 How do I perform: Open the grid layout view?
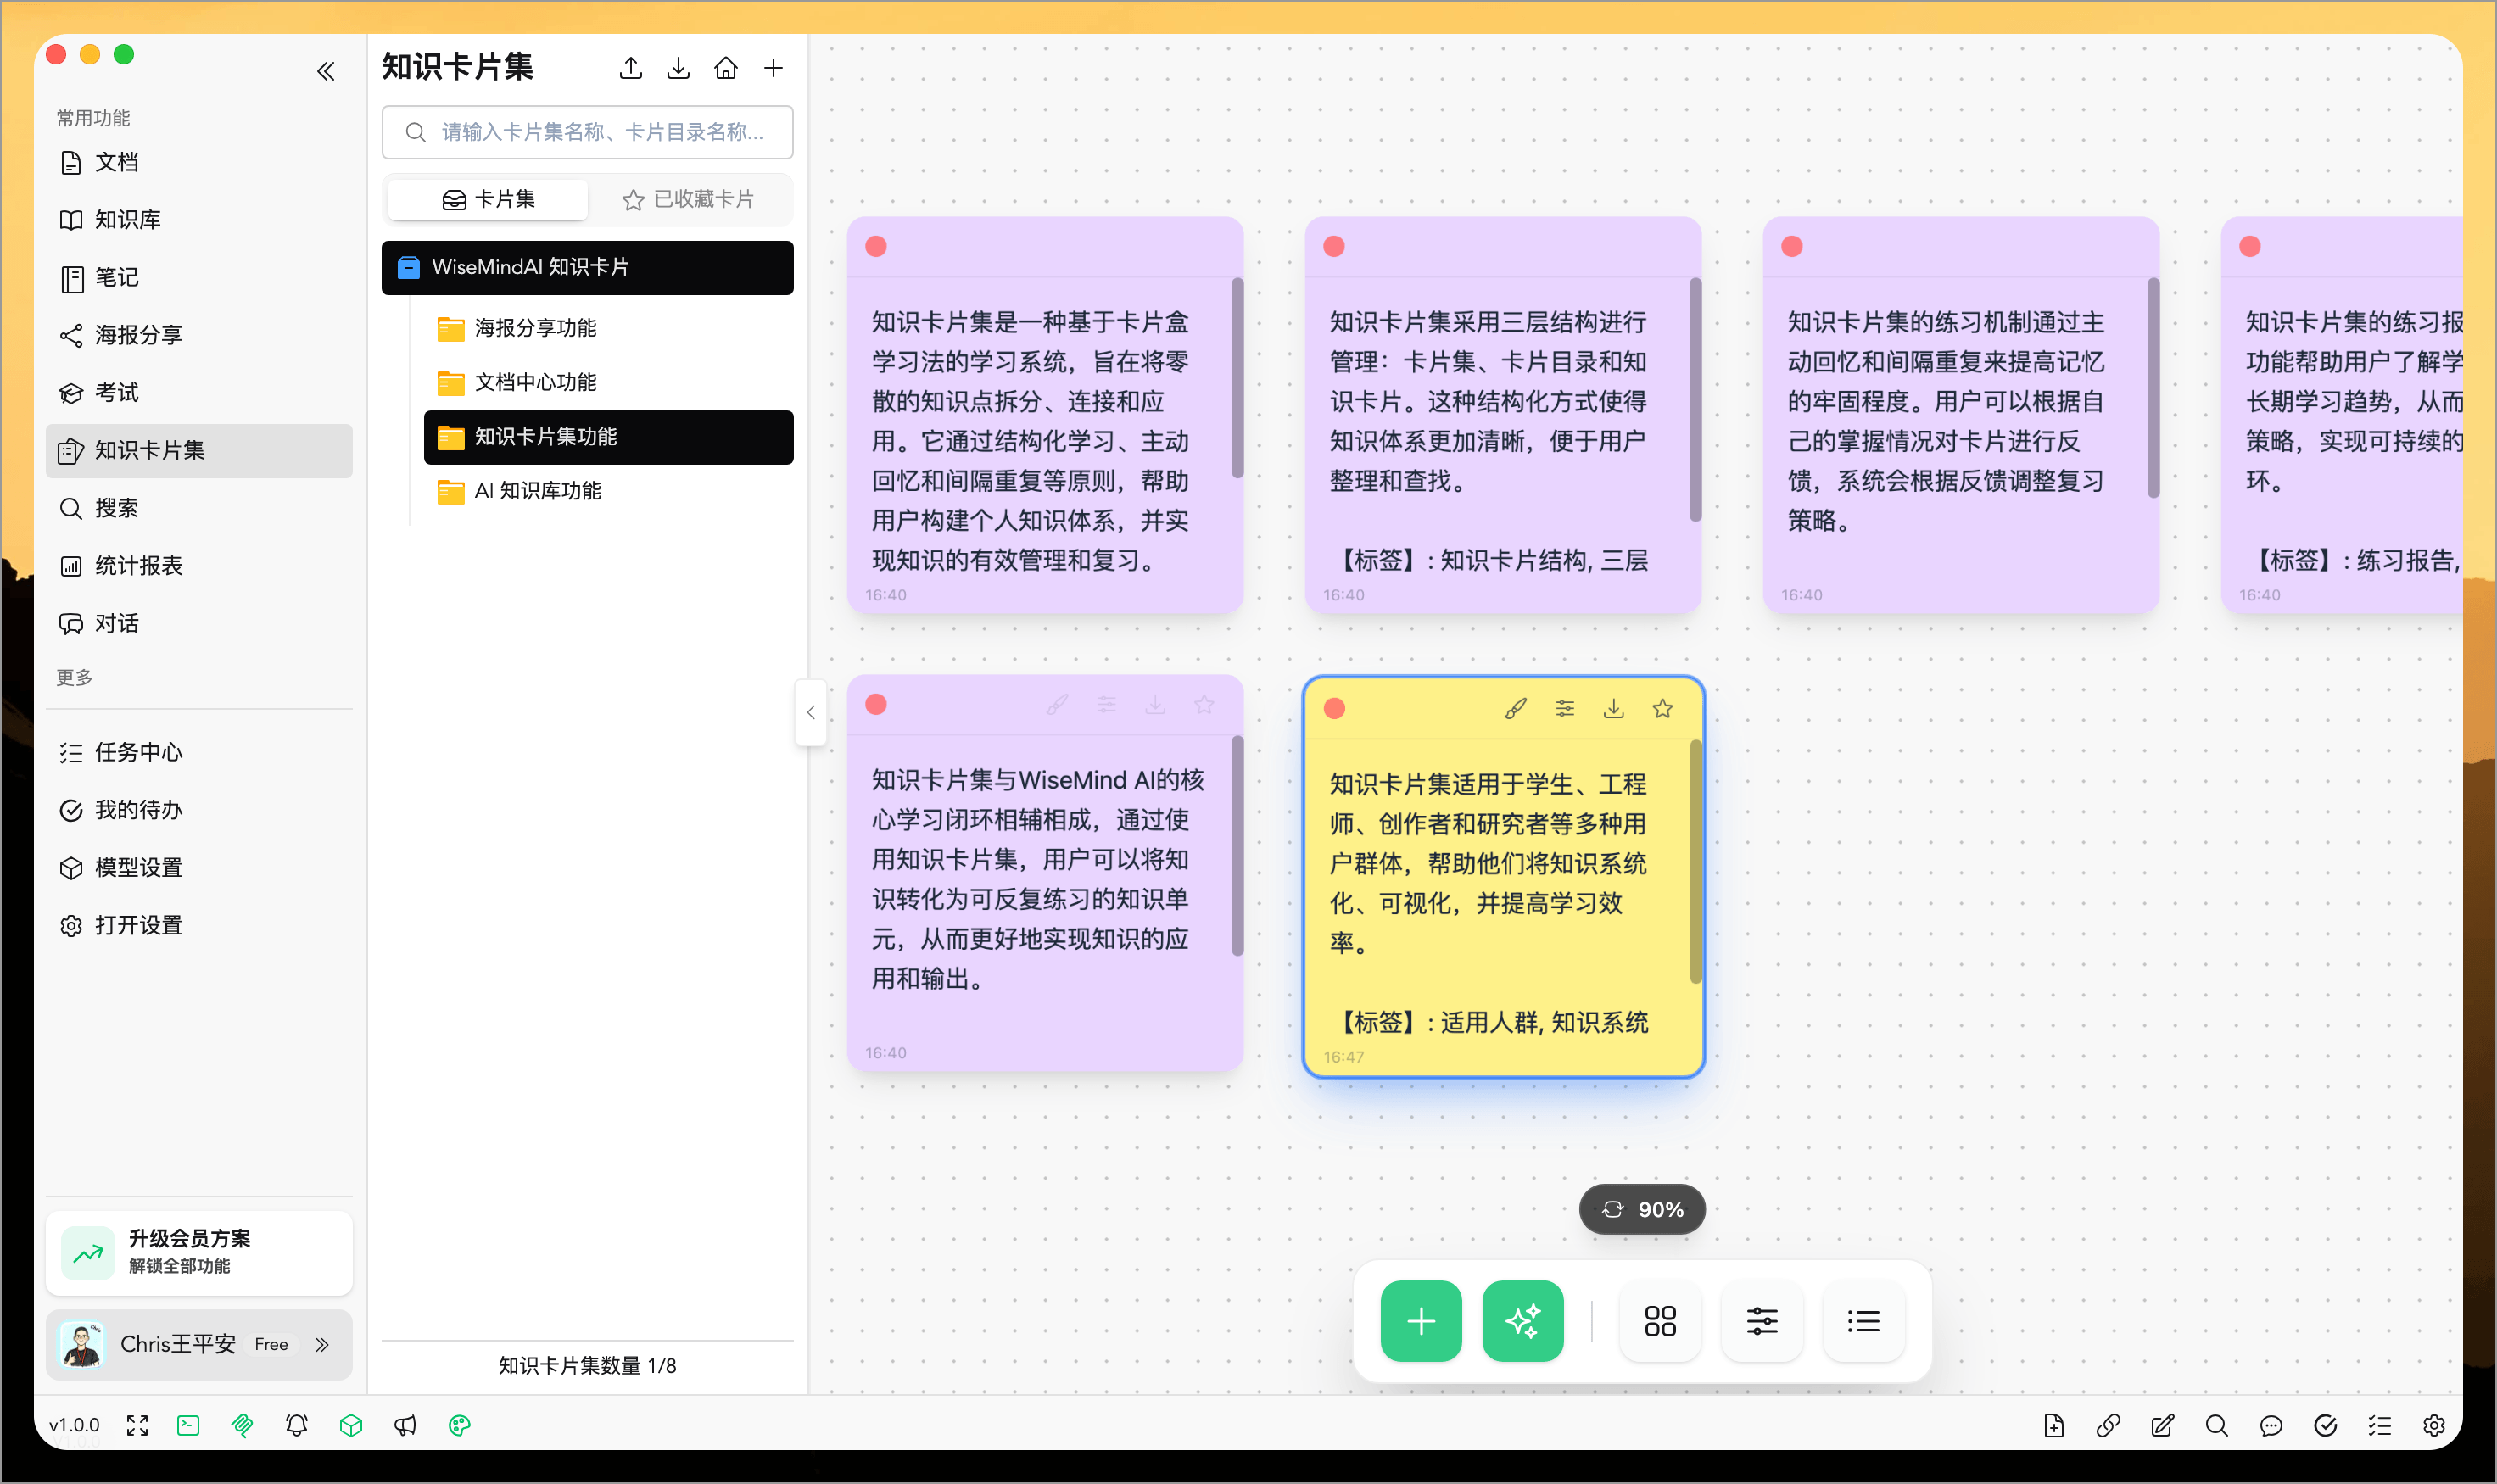(x=1660, y=1321)
